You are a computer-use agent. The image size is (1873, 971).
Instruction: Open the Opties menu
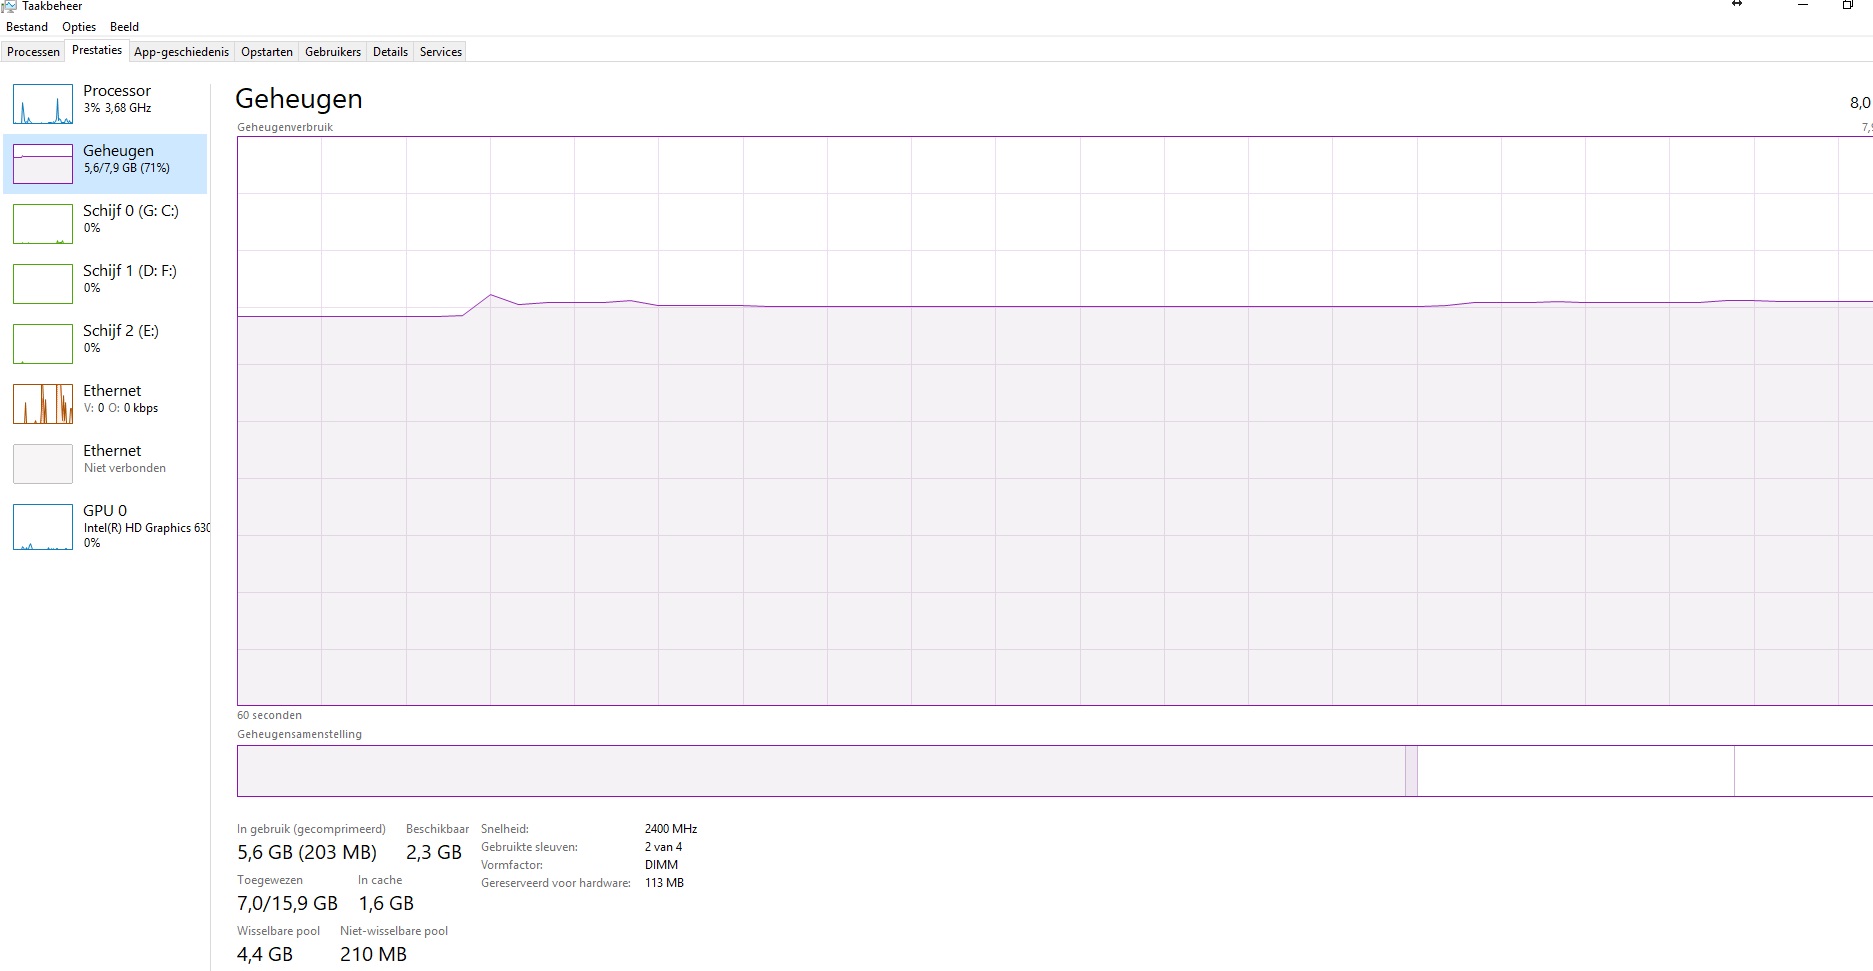click(79, 27)
